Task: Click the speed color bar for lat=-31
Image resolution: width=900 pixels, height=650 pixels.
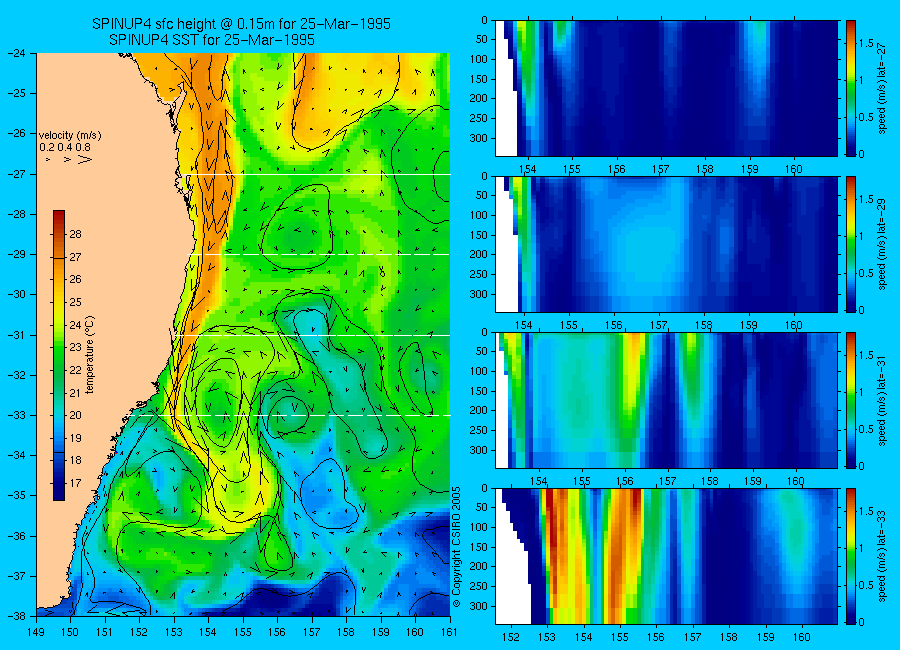Action: (x=851, y=400)
